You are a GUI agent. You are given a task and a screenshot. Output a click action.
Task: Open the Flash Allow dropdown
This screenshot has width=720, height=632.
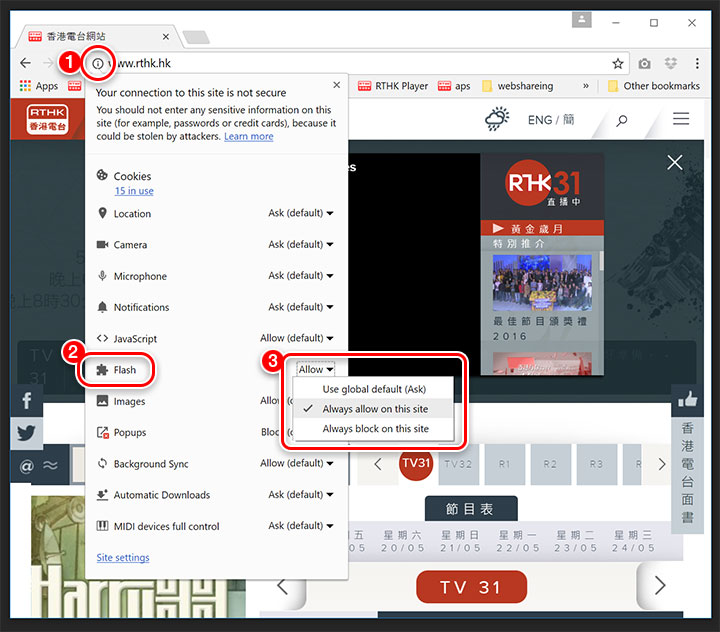(x=316, y=369)
